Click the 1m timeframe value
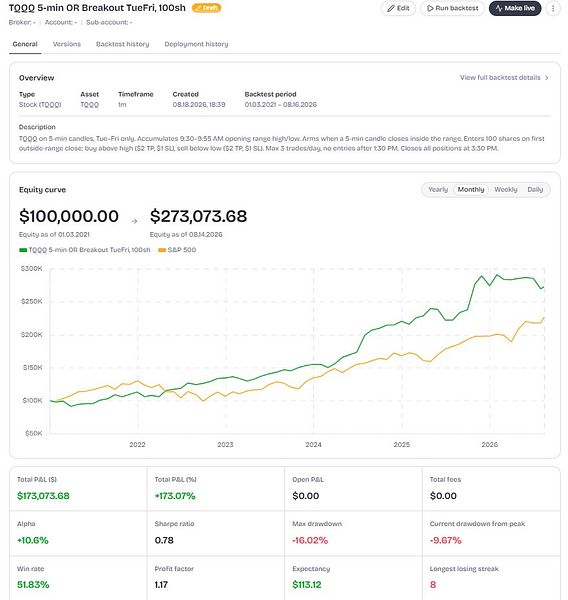568x600 pixels. point(122,104)
